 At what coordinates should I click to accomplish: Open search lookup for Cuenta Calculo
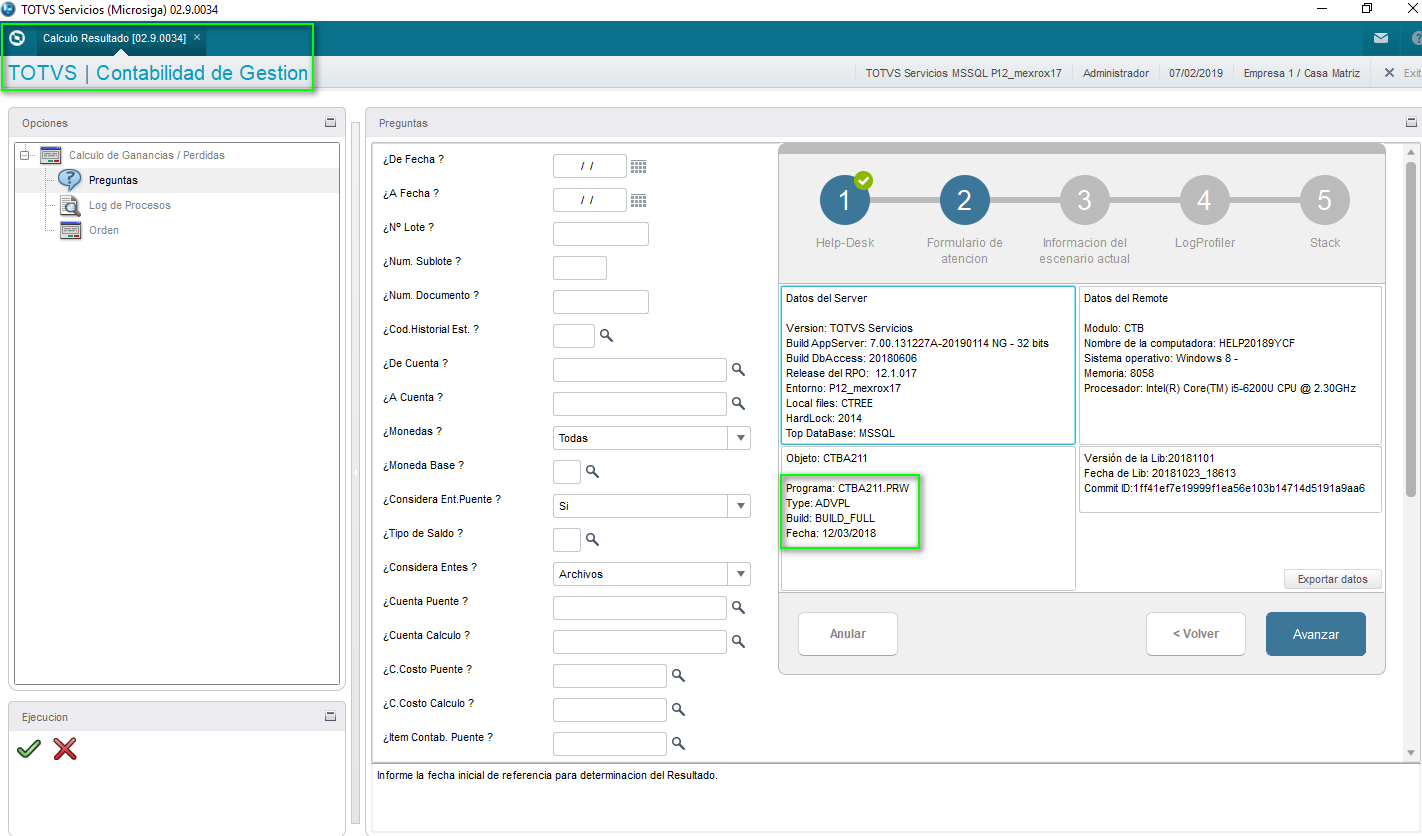coord(738,642)
